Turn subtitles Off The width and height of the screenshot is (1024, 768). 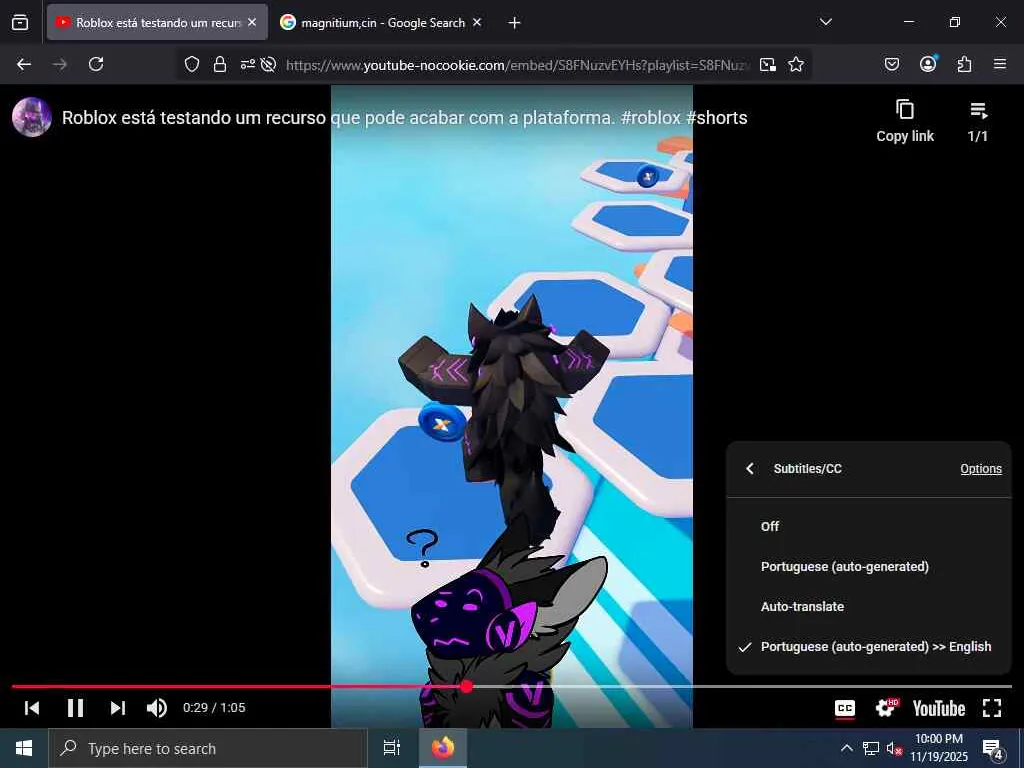click(869, 526)
